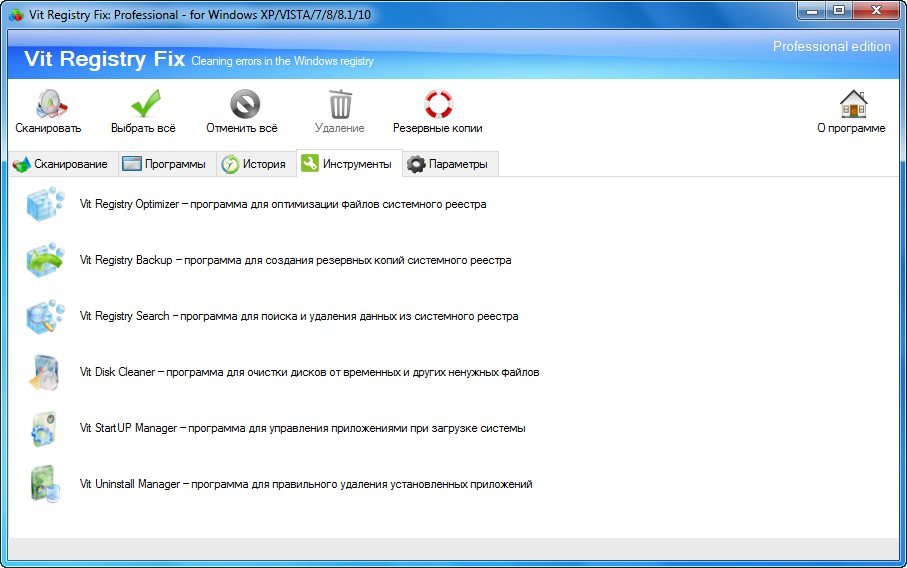This screenshot has width=907, height=568.
Task: Click the Vit Registry Fix header title
Action: [105, 59]
